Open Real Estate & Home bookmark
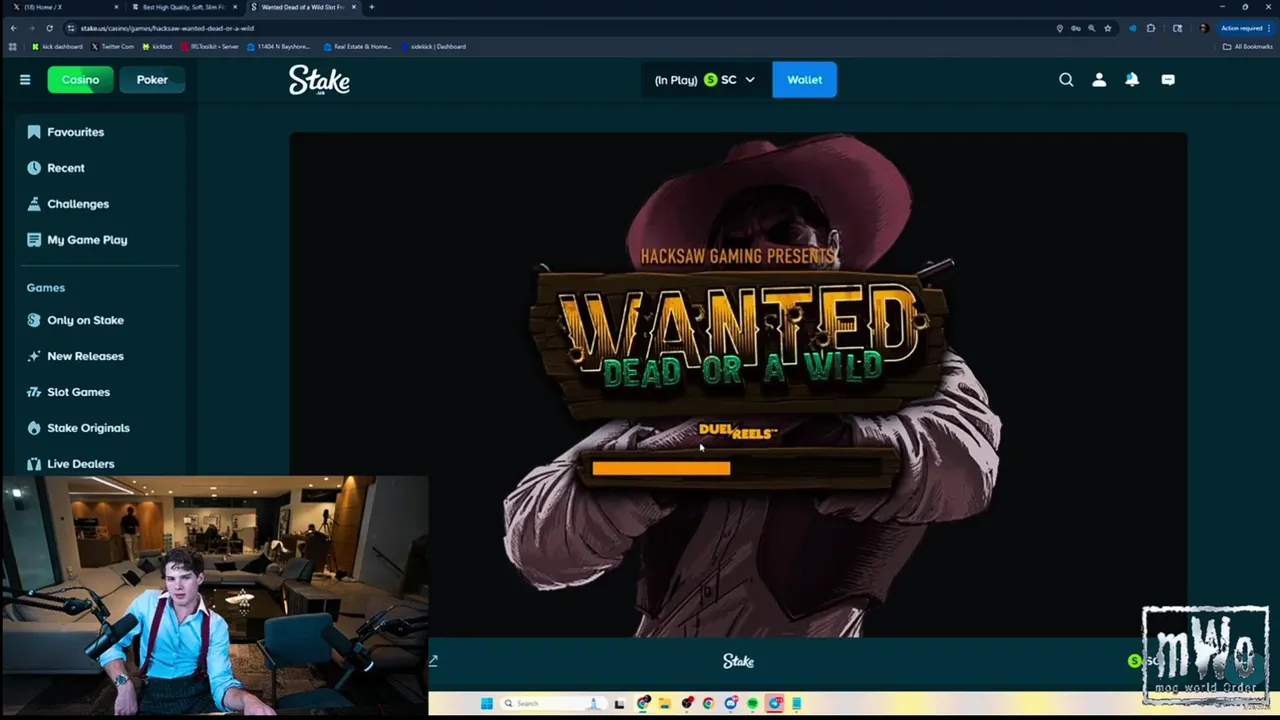Image resolution: width=1280 pixels, height=720 pixels. [357, 46]
